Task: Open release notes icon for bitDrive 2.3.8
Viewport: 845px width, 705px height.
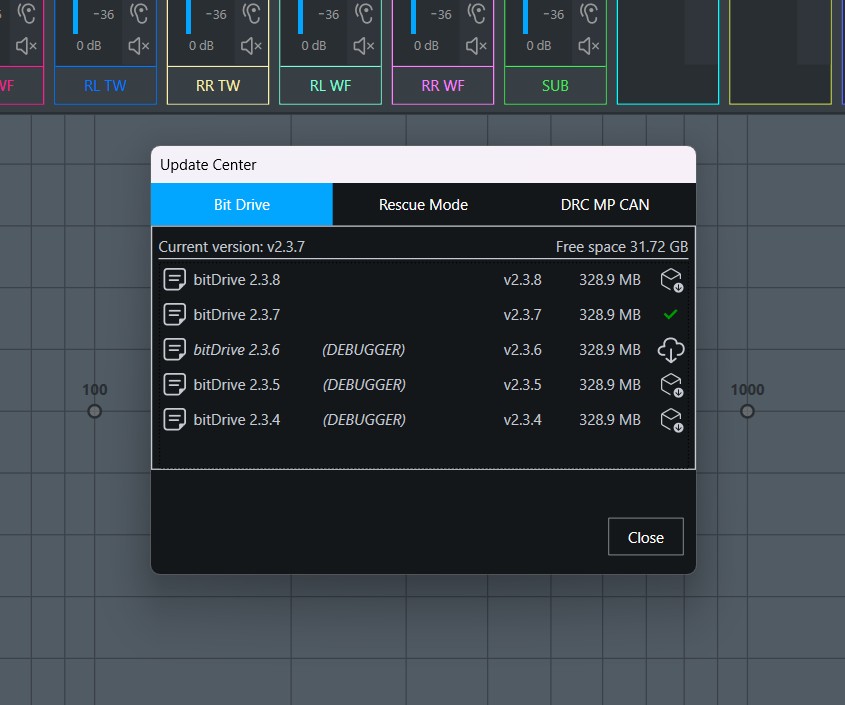Action: tap(175, 280)
